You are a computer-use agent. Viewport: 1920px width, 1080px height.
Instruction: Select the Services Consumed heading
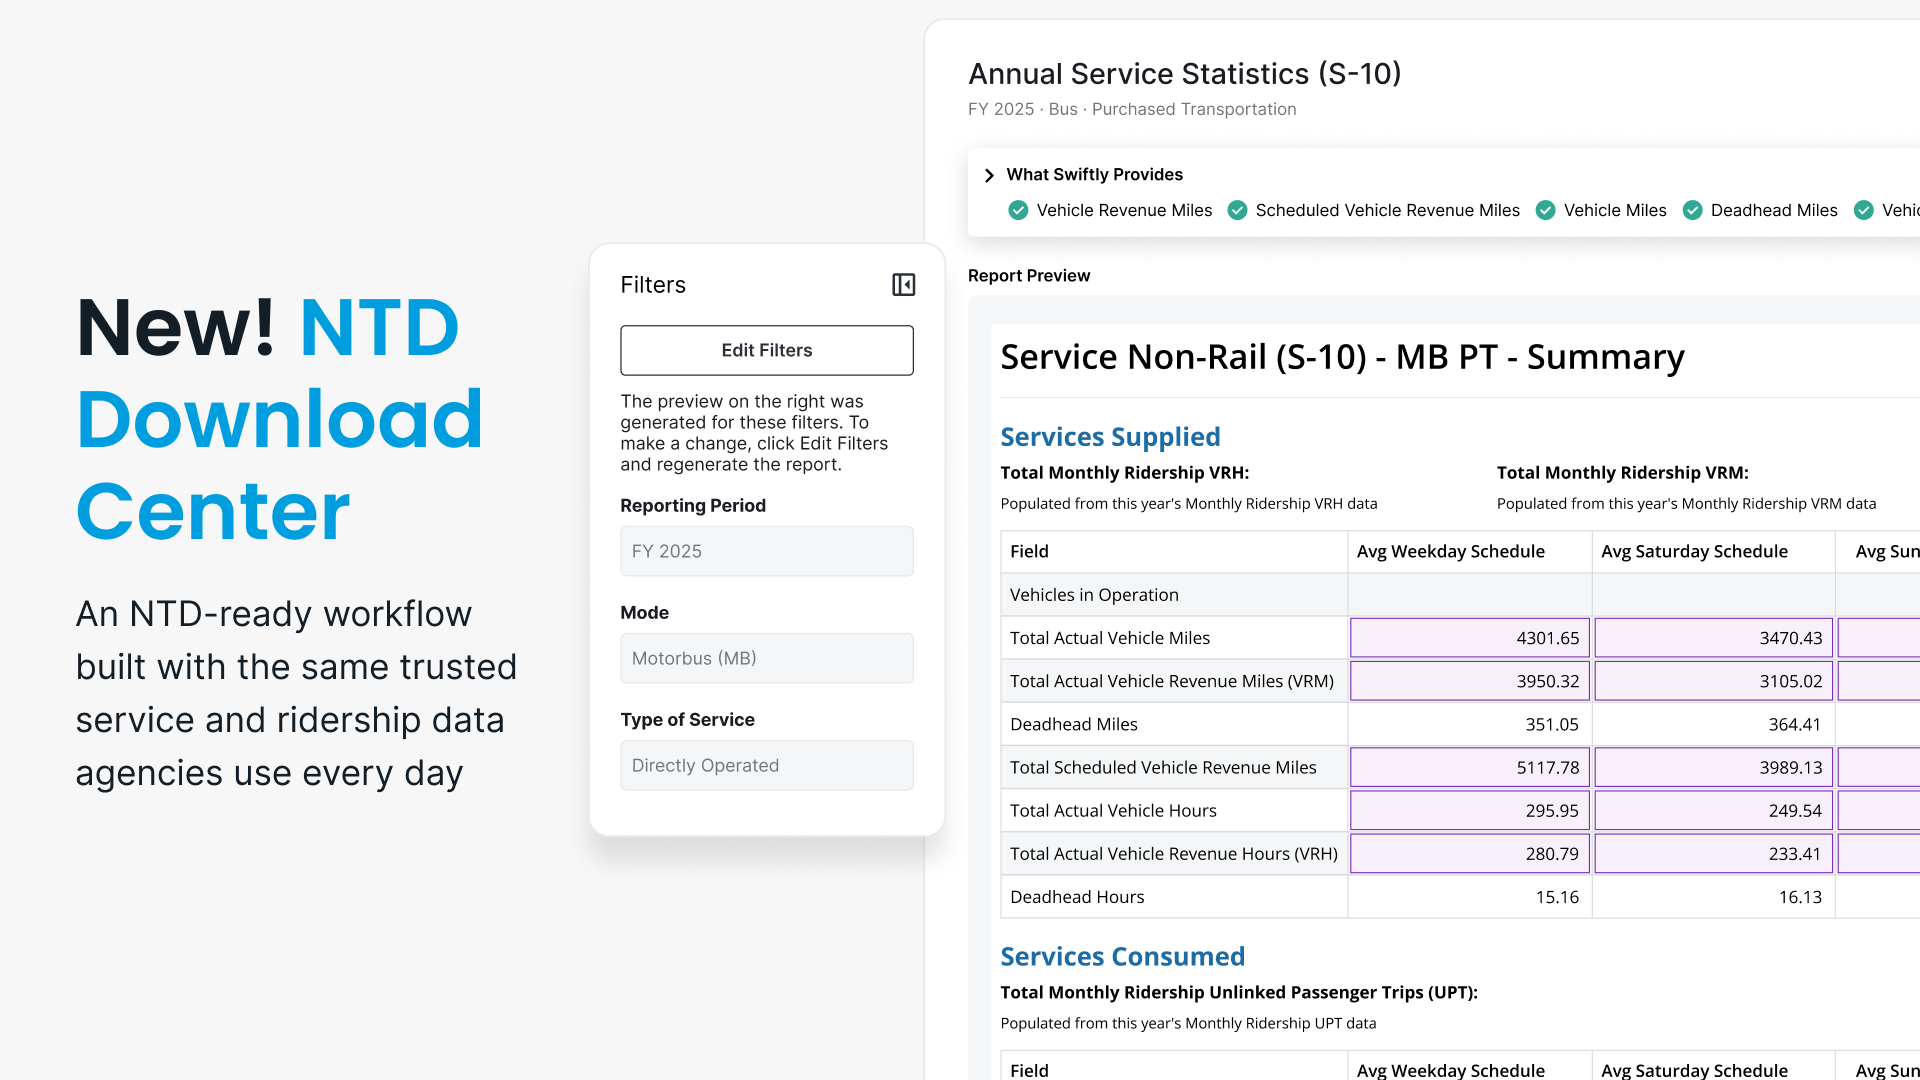(1122, 957)
